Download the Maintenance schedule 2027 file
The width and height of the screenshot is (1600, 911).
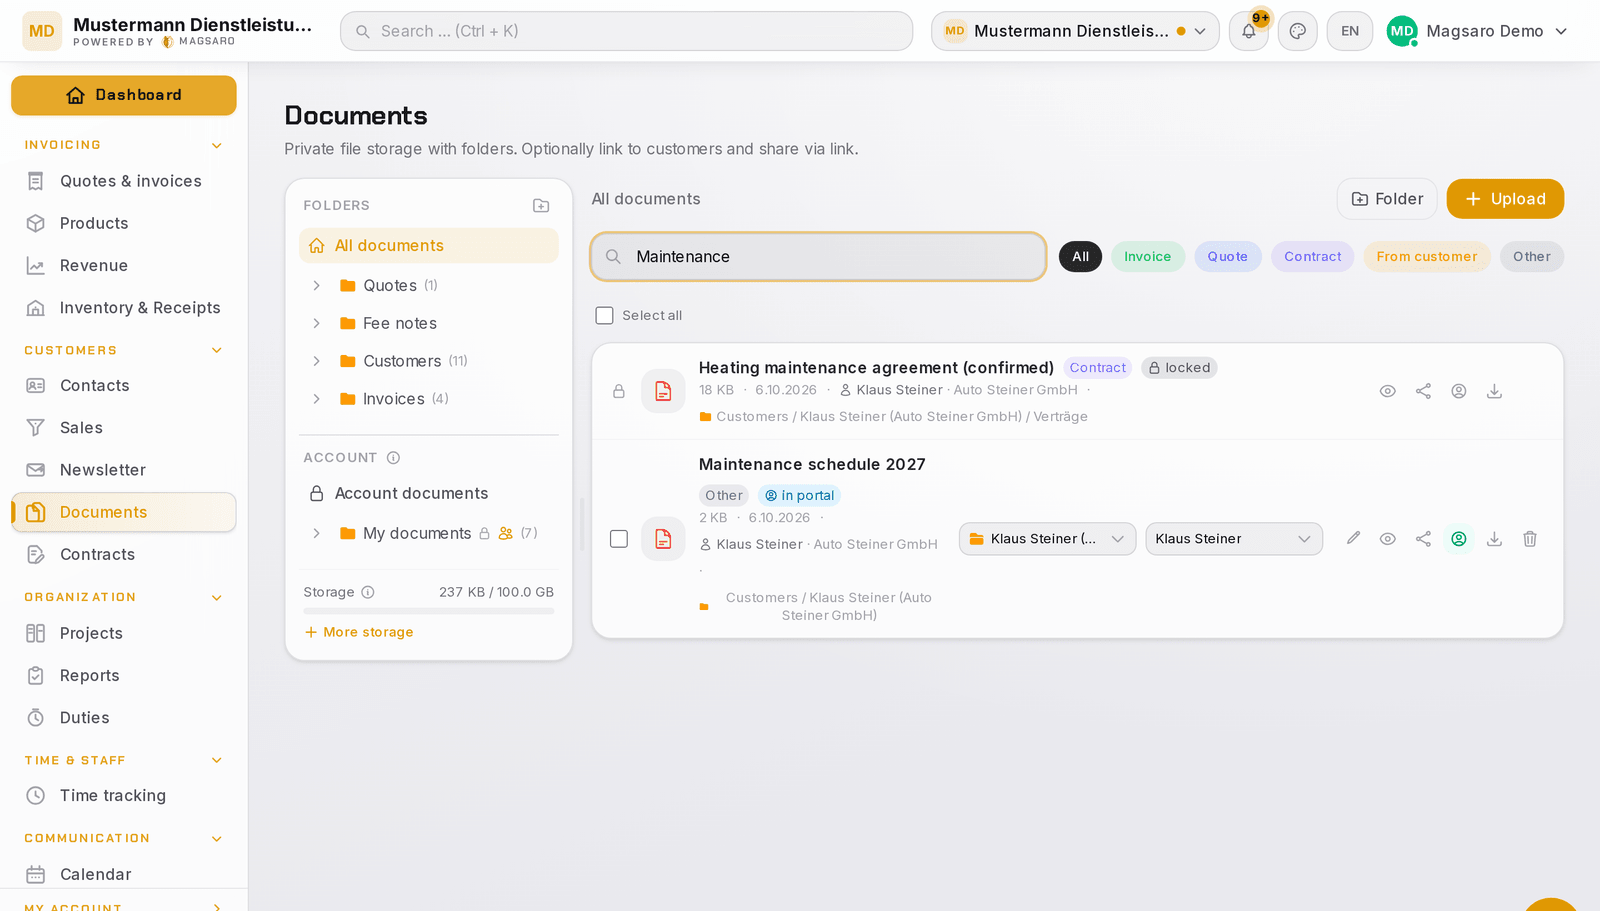(x=1494, y=539)
